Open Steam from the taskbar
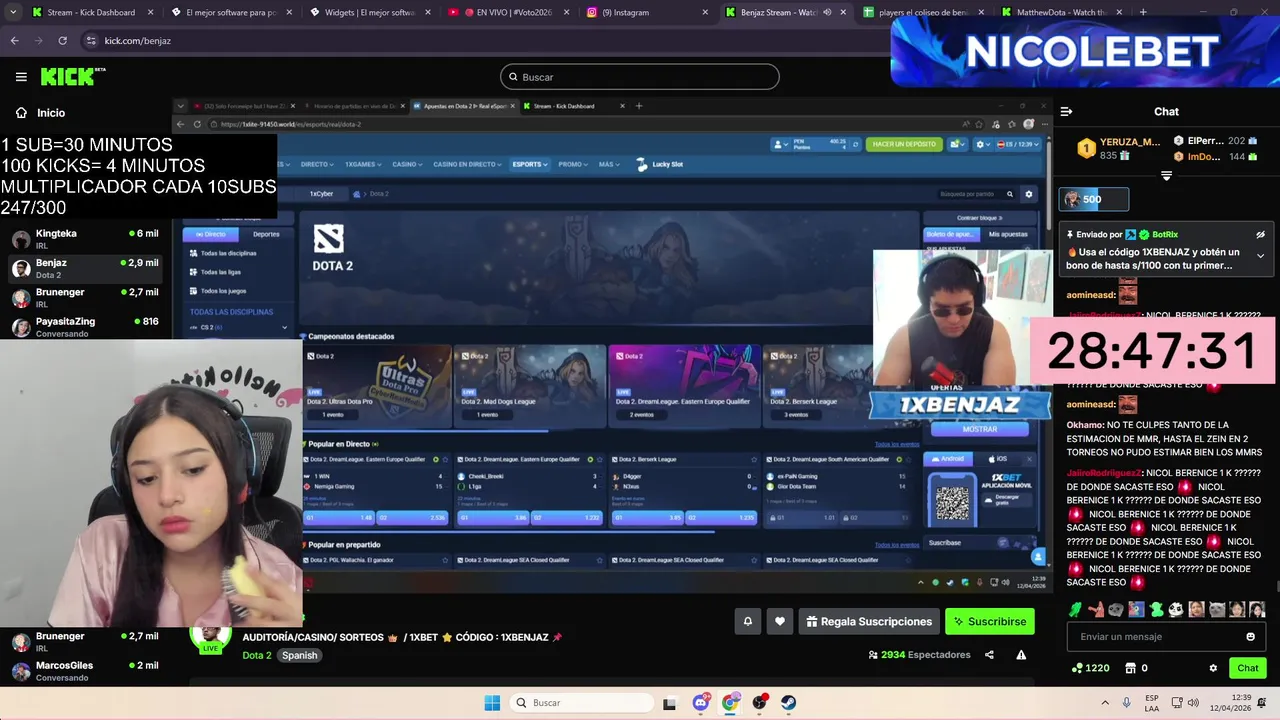 tap(789, 703)
